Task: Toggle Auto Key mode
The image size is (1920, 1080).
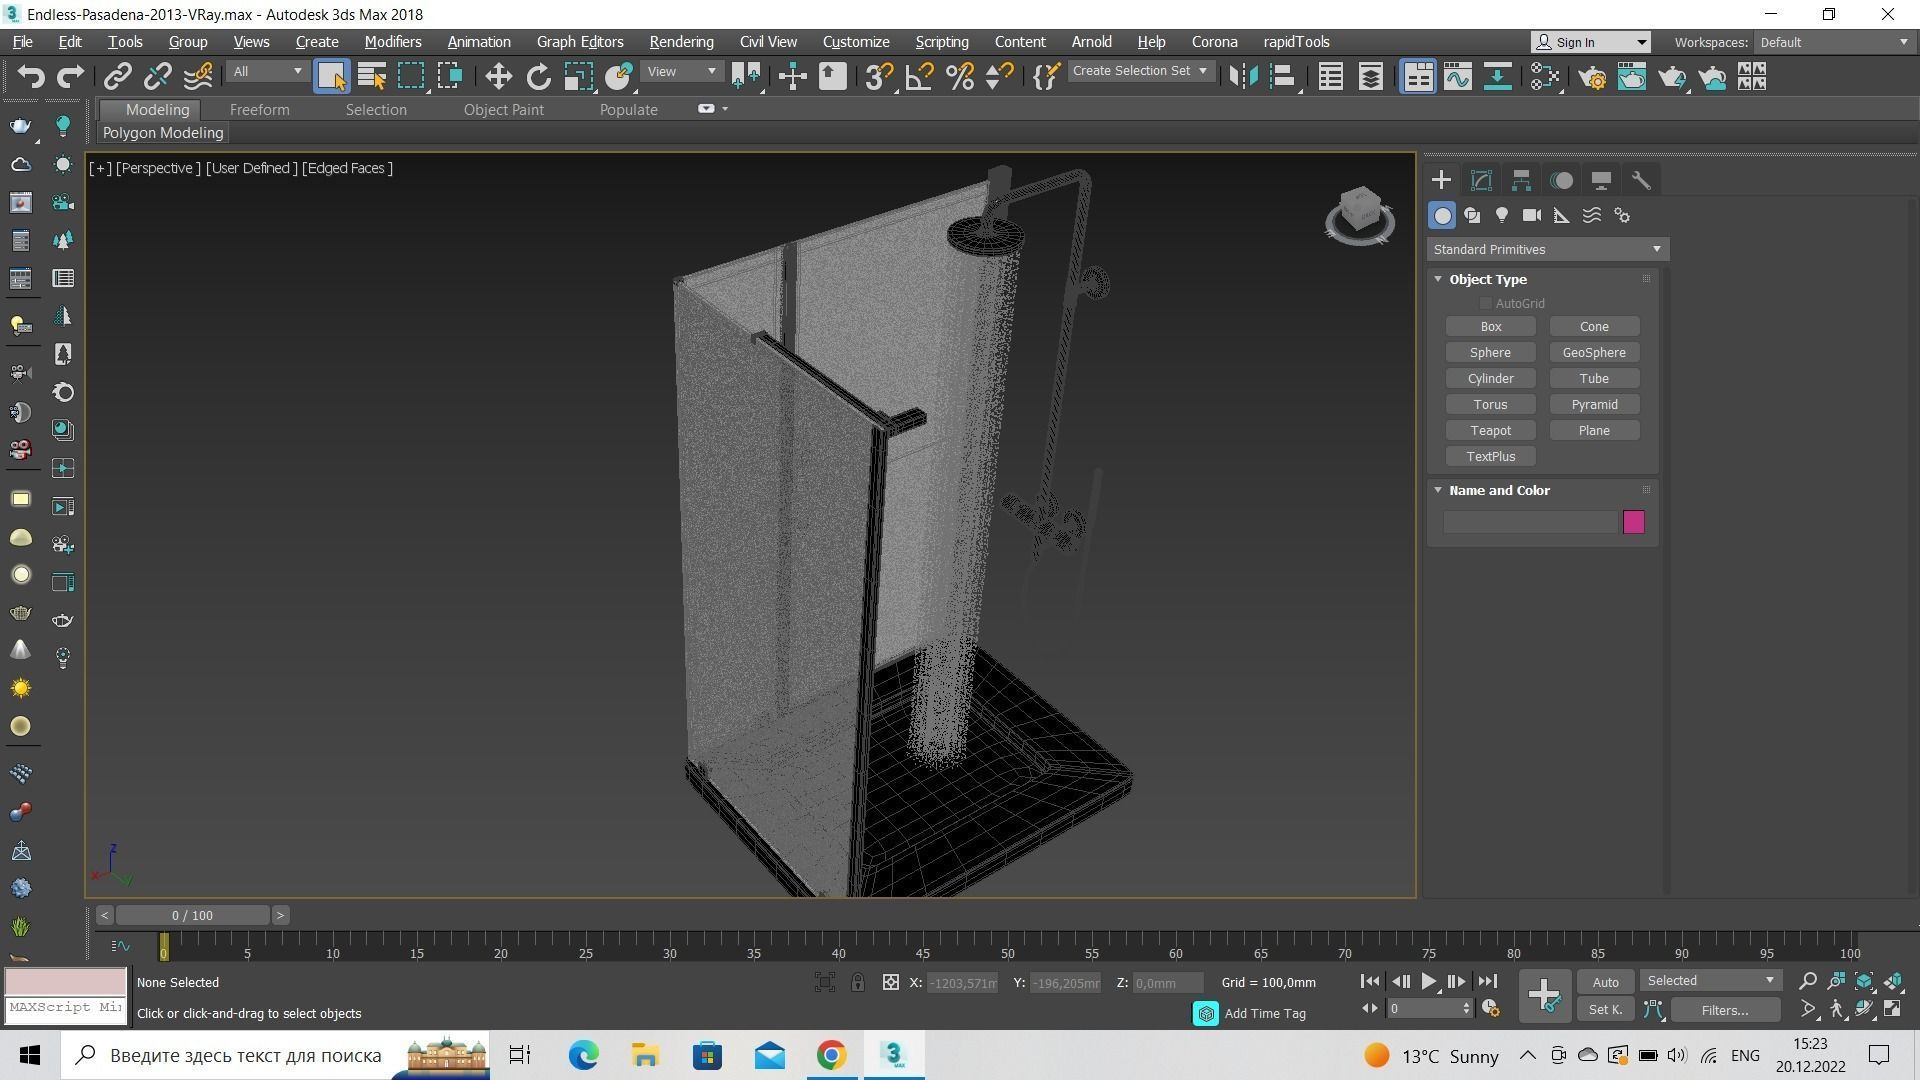Action: 1605,982
